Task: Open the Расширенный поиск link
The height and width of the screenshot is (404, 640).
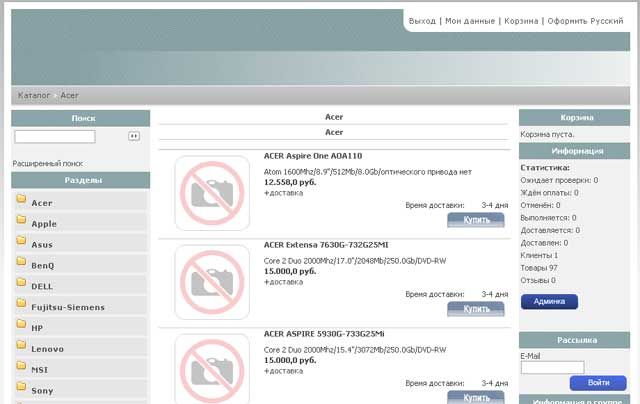Action: 48,164
